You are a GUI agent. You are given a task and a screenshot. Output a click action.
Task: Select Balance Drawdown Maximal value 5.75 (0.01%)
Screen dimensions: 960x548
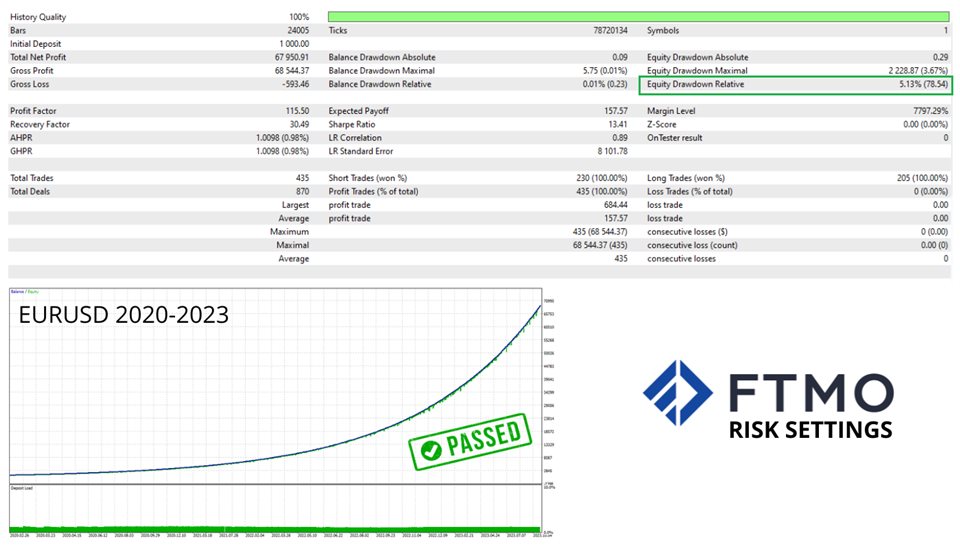click(x=605, y=71)
